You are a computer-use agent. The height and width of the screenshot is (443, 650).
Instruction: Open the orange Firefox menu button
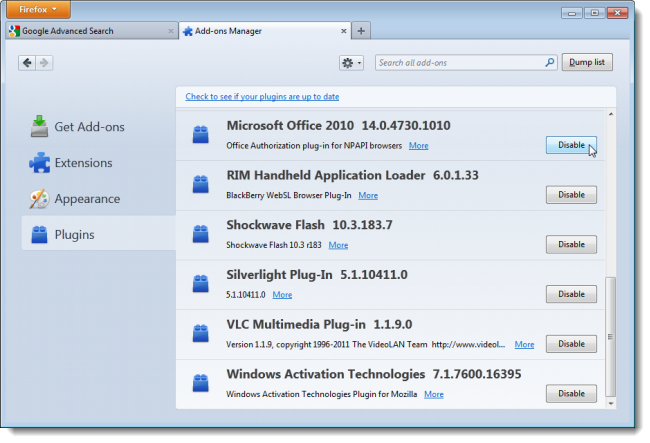point(38,9)
